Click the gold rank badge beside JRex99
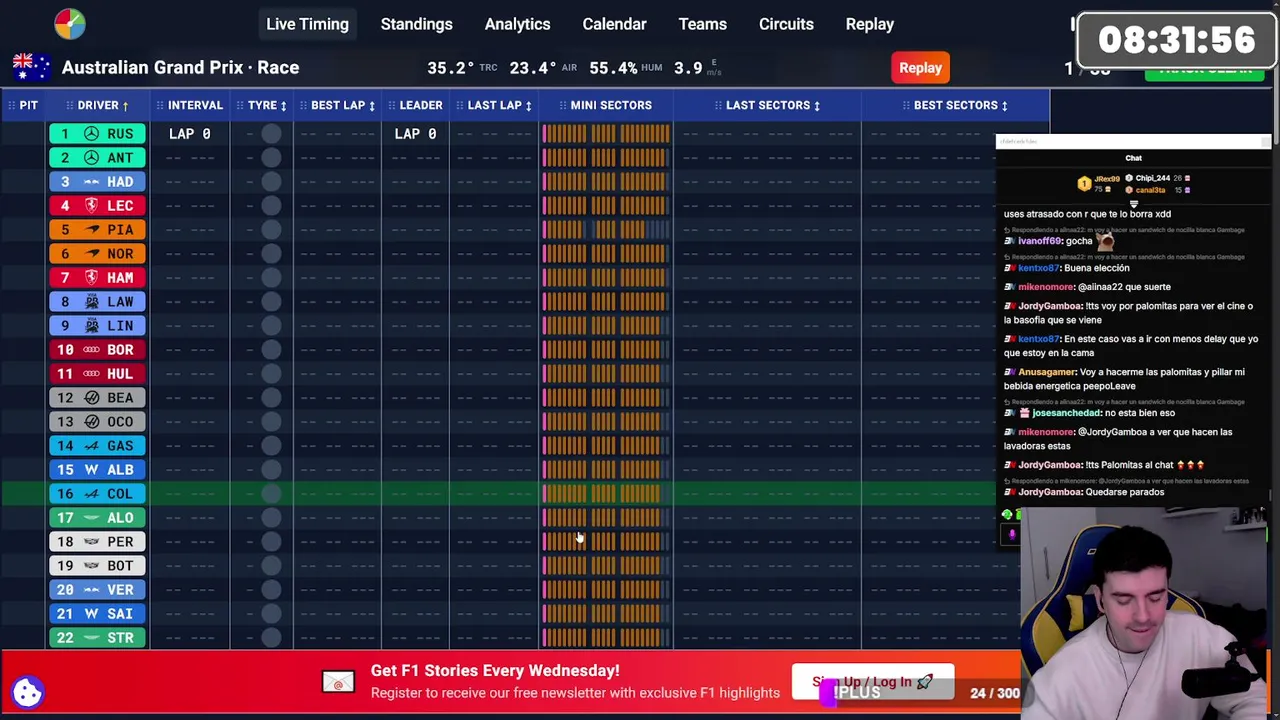The height and width of the screenshot is (720, 1280). pos(1084,183)
